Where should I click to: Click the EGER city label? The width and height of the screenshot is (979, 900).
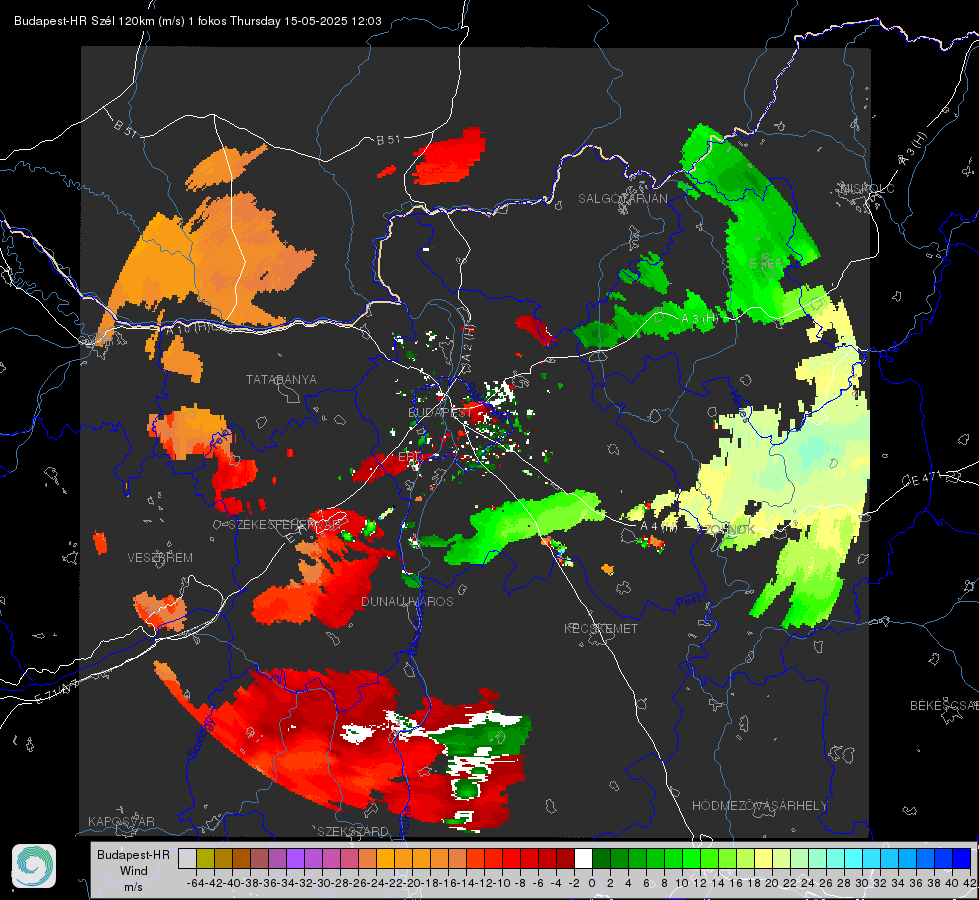pyautogui.click(x=765, y=264)
